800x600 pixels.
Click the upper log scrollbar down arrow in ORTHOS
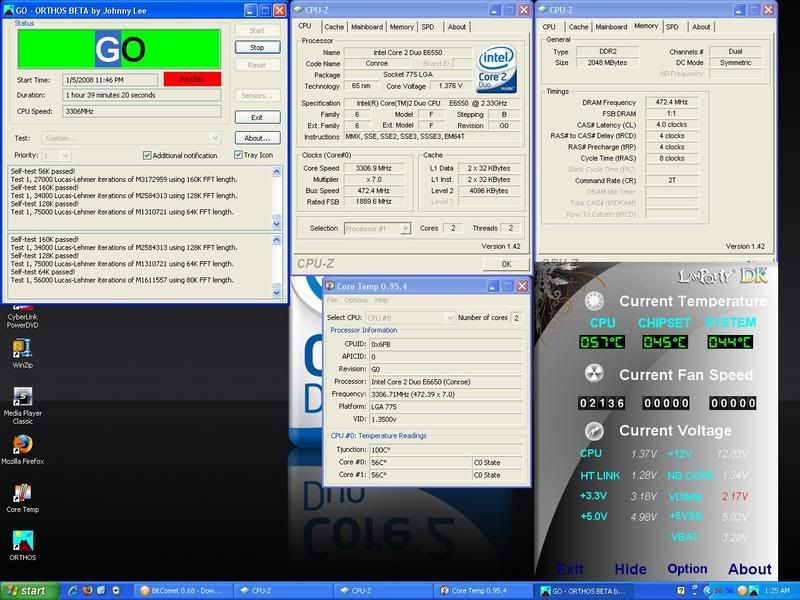pyautogui.click(x=277, y=223)
